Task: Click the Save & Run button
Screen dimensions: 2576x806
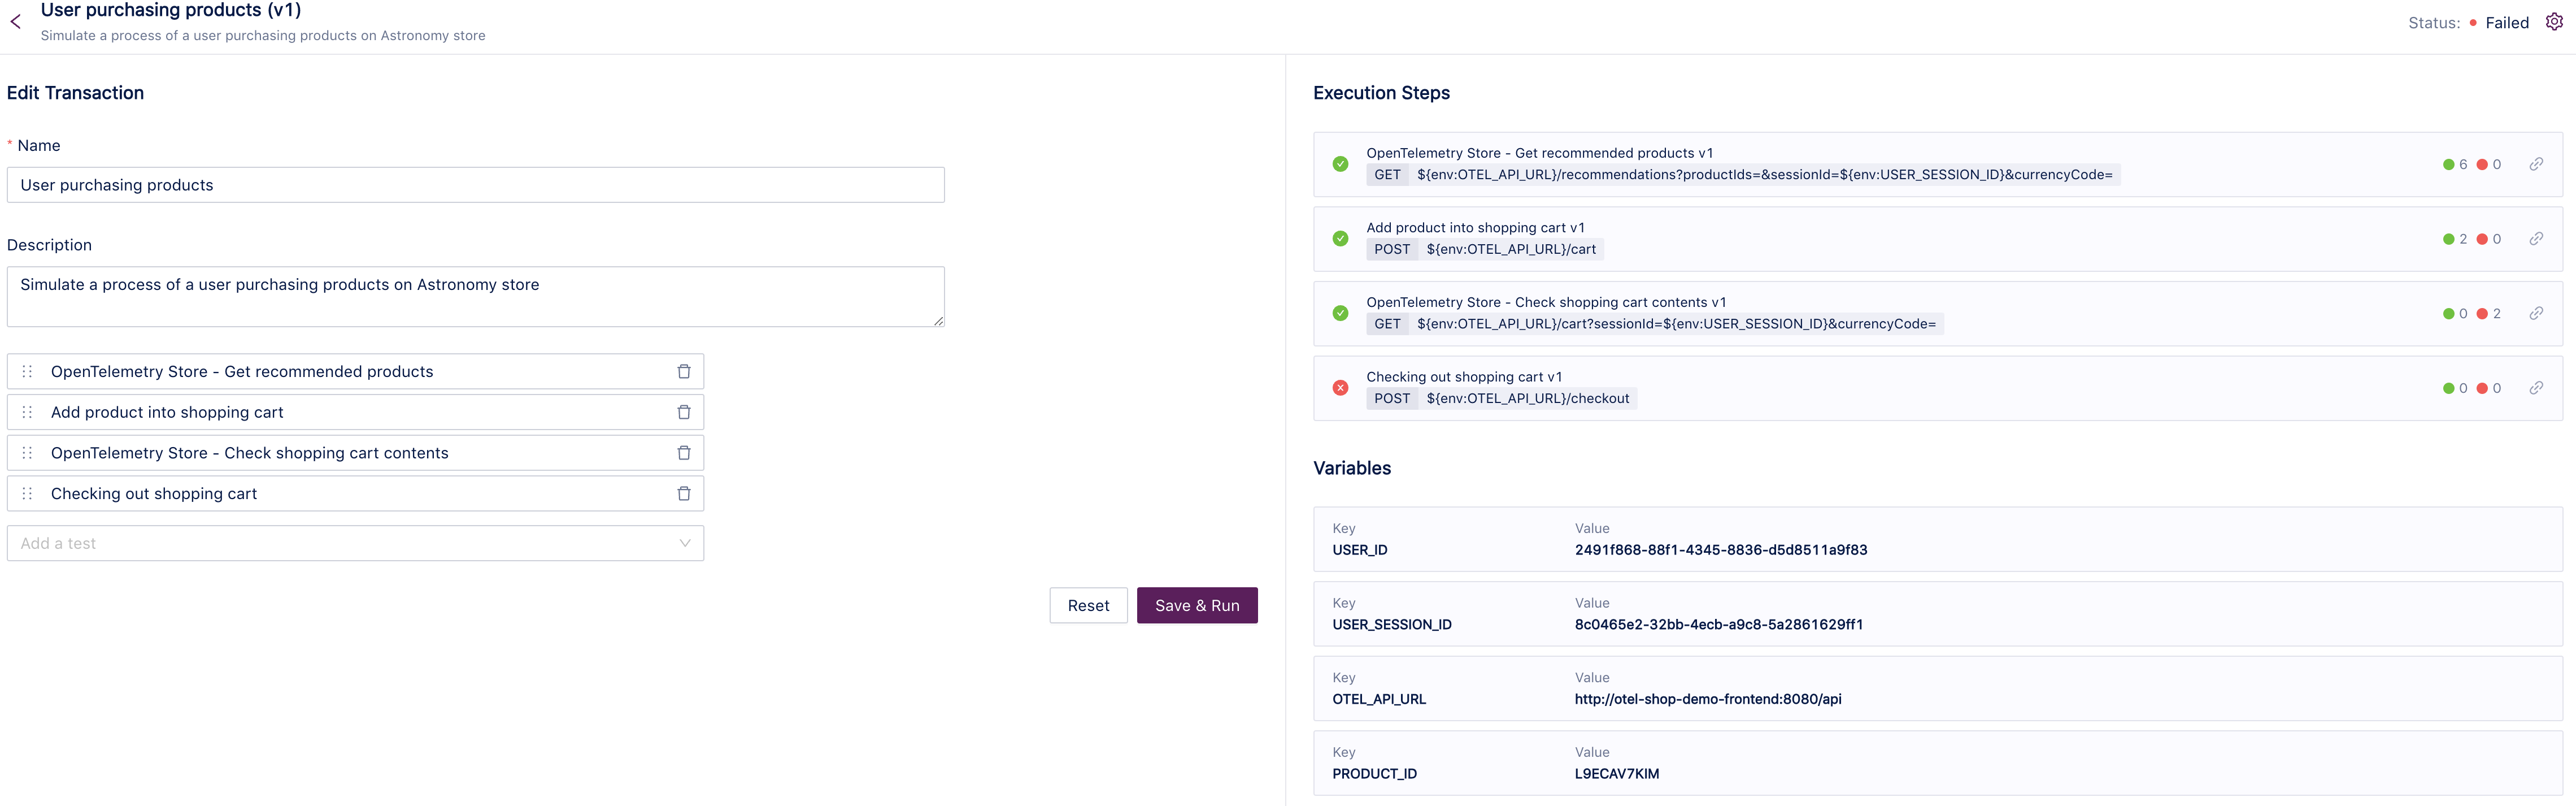Action: tap(1196, 606)
